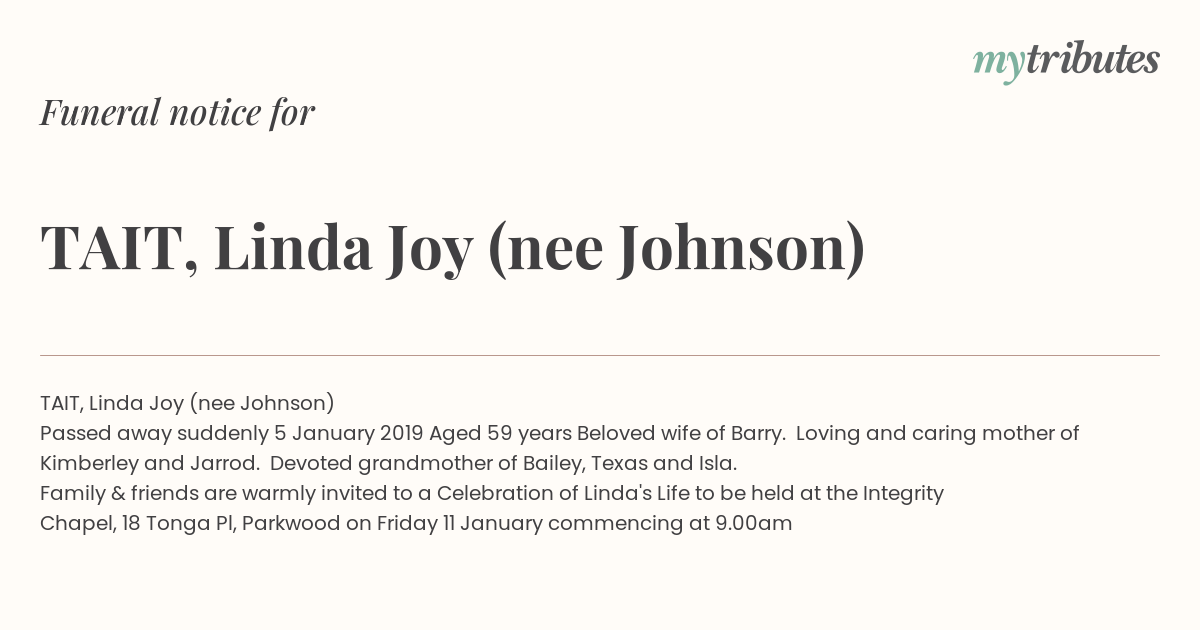This screenshot has width=1200, height=630.
Task: Click the text "Loving and caring mother of"
Action: tap(938, 434)
